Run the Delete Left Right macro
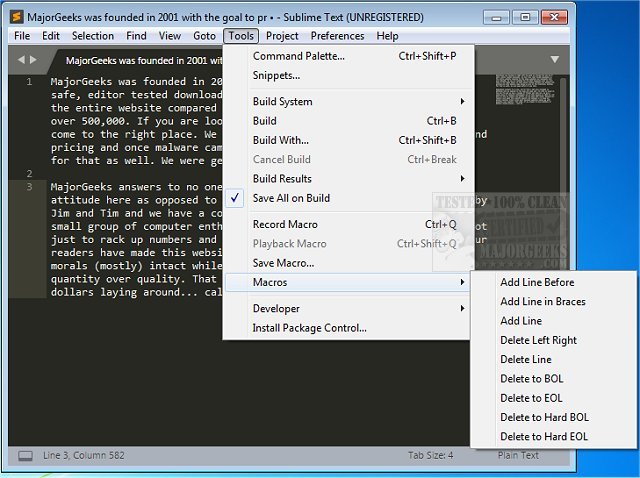Image resolution: width=640 pixels, height=478 pixels. pos(553,340)
